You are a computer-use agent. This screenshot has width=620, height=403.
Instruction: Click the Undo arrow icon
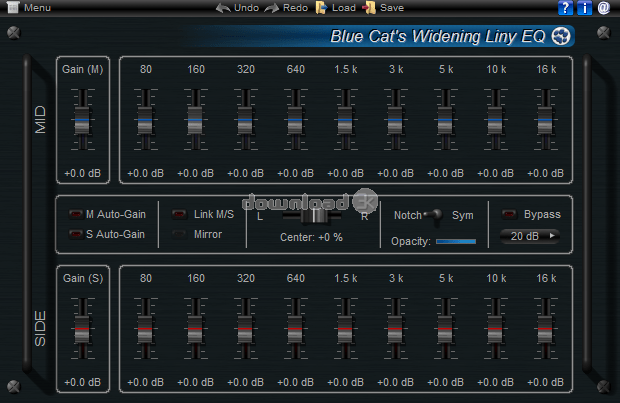(223, 8)
